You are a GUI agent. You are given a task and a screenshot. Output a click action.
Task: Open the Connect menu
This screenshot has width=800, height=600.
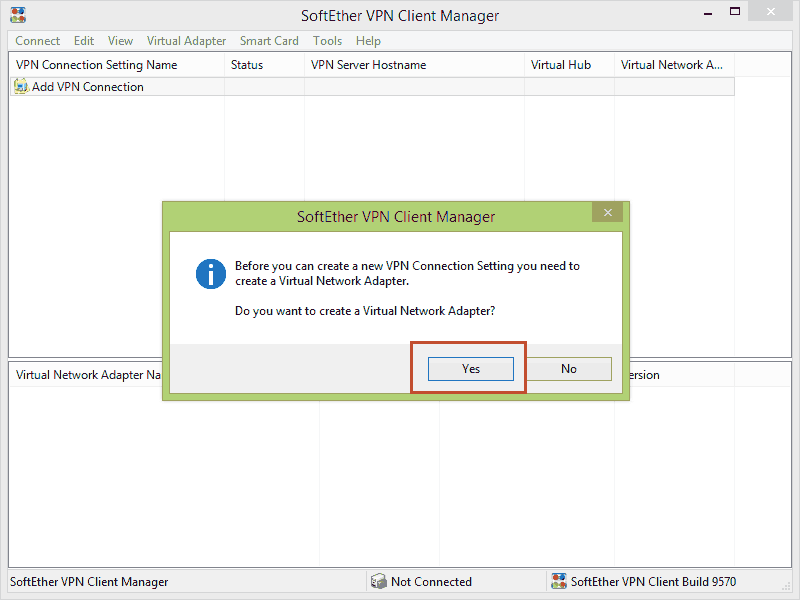coord(37,41)
